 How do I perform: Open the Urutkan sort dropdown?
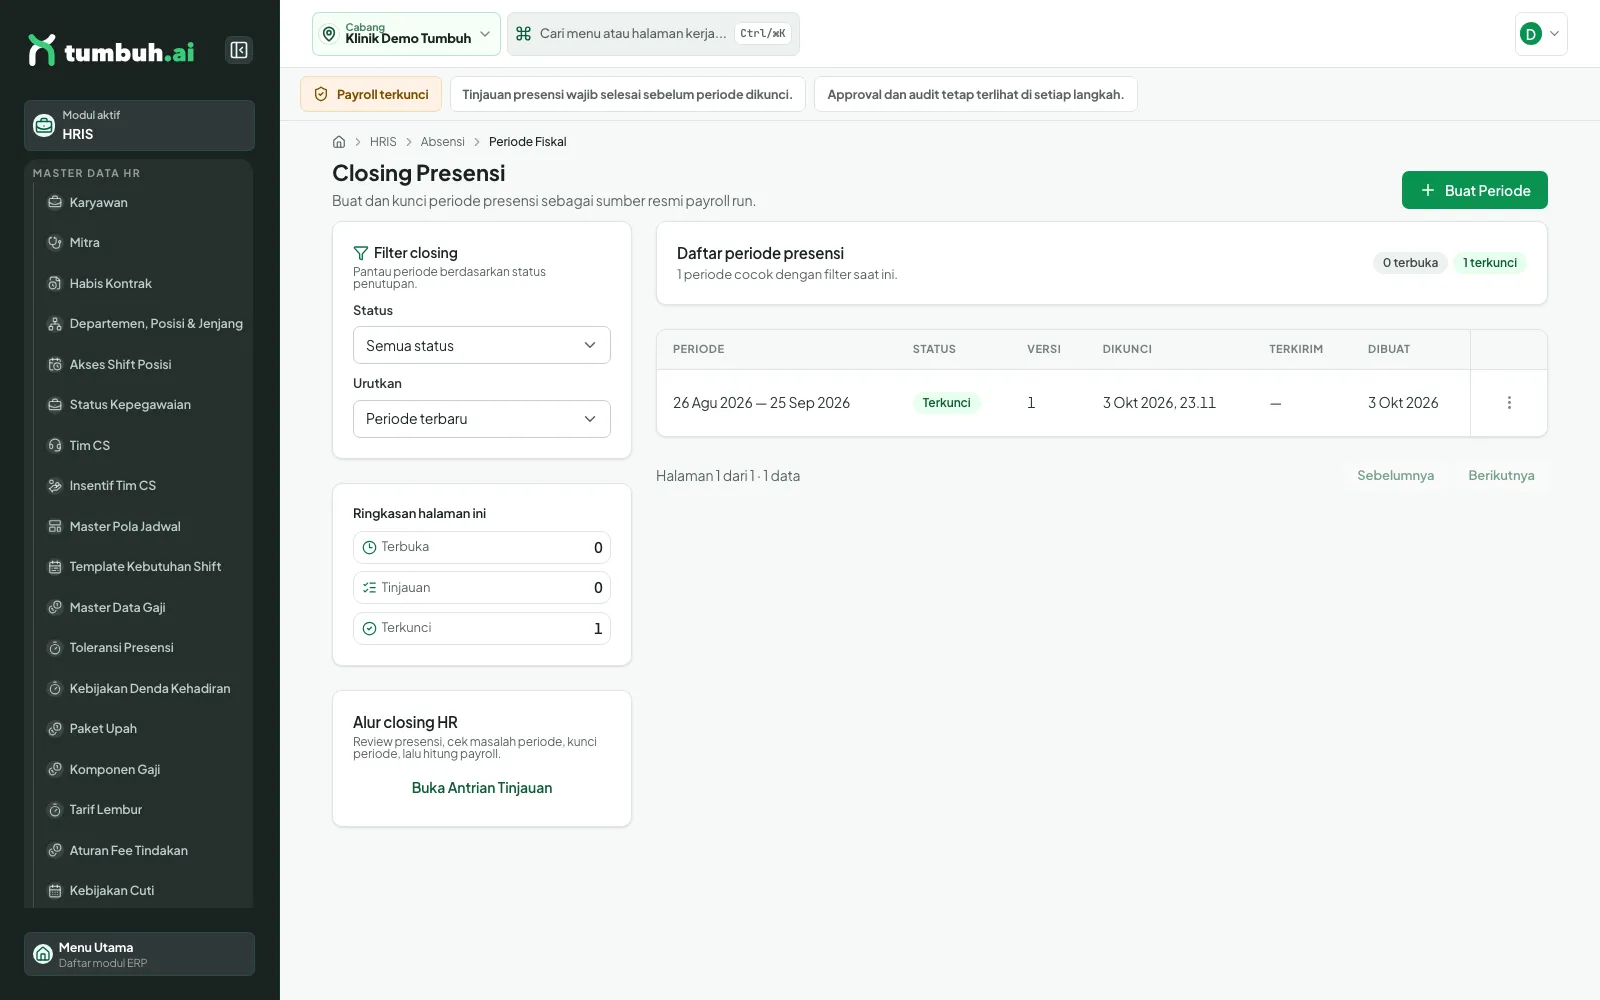tap(482, 419)
